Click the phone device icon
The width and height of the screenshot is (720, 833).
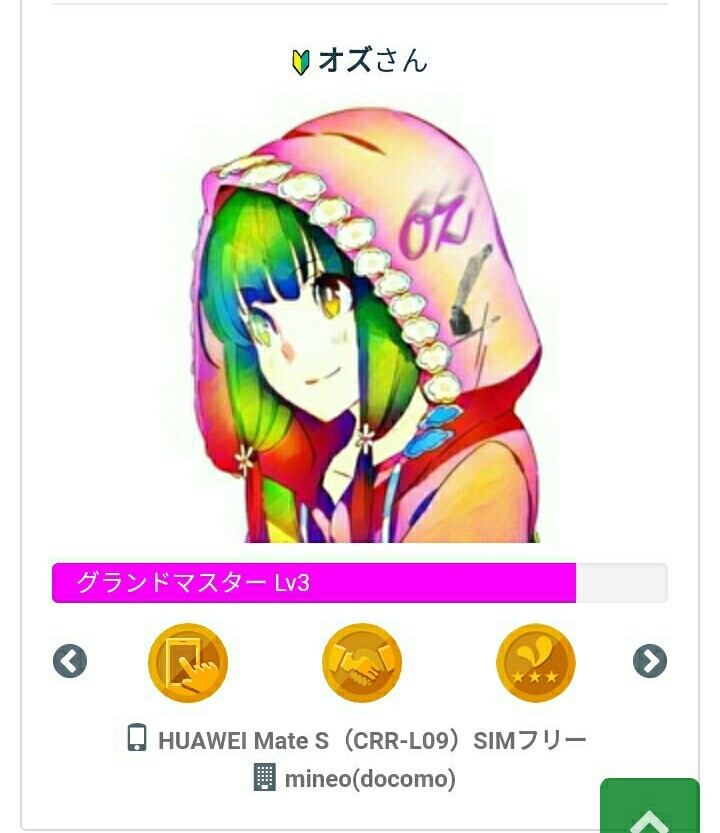137,737
